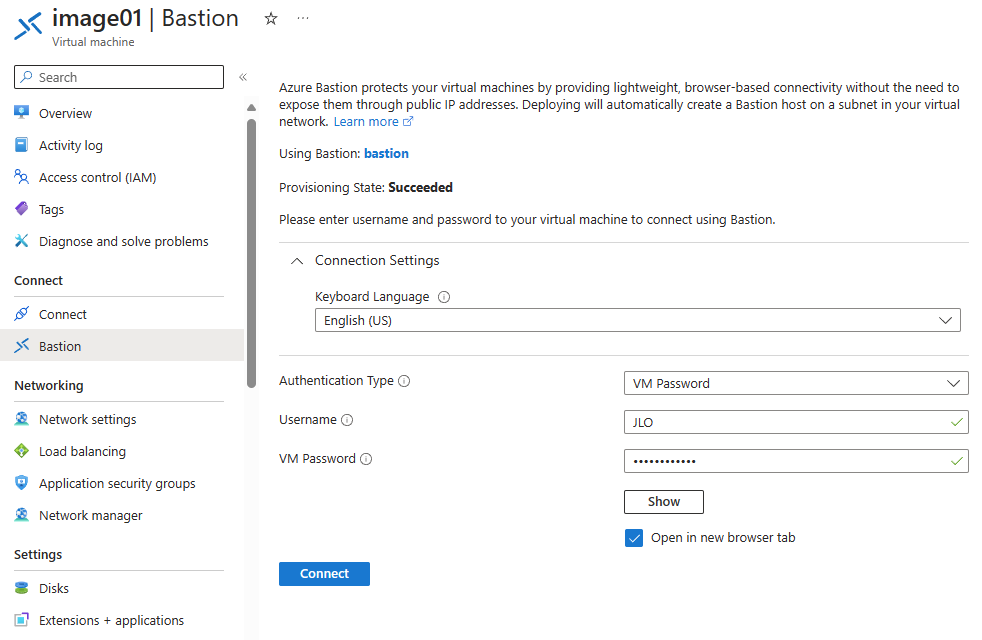The height and width of the screenshot is (640, 982).
Task: Click the Disks icon
Action: 21,587
